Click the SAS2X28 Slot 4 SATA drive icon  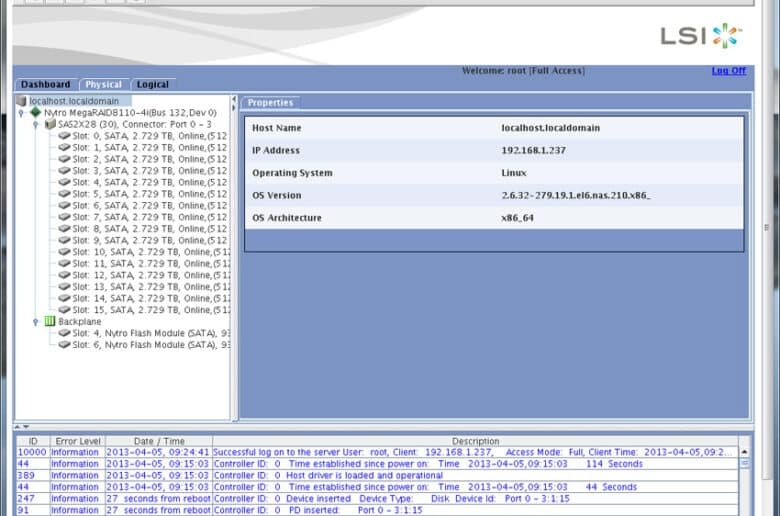64,182
